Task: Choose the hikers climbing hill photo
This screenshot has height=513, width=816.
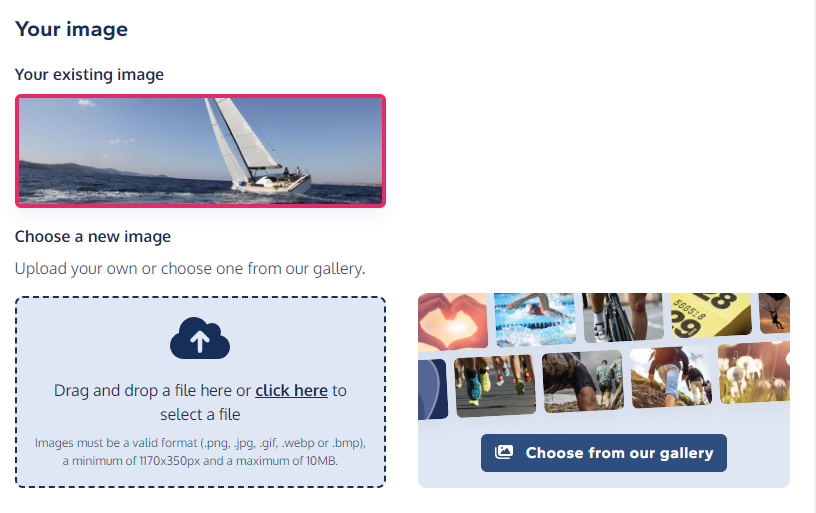Action: click(x=671, y=377)
